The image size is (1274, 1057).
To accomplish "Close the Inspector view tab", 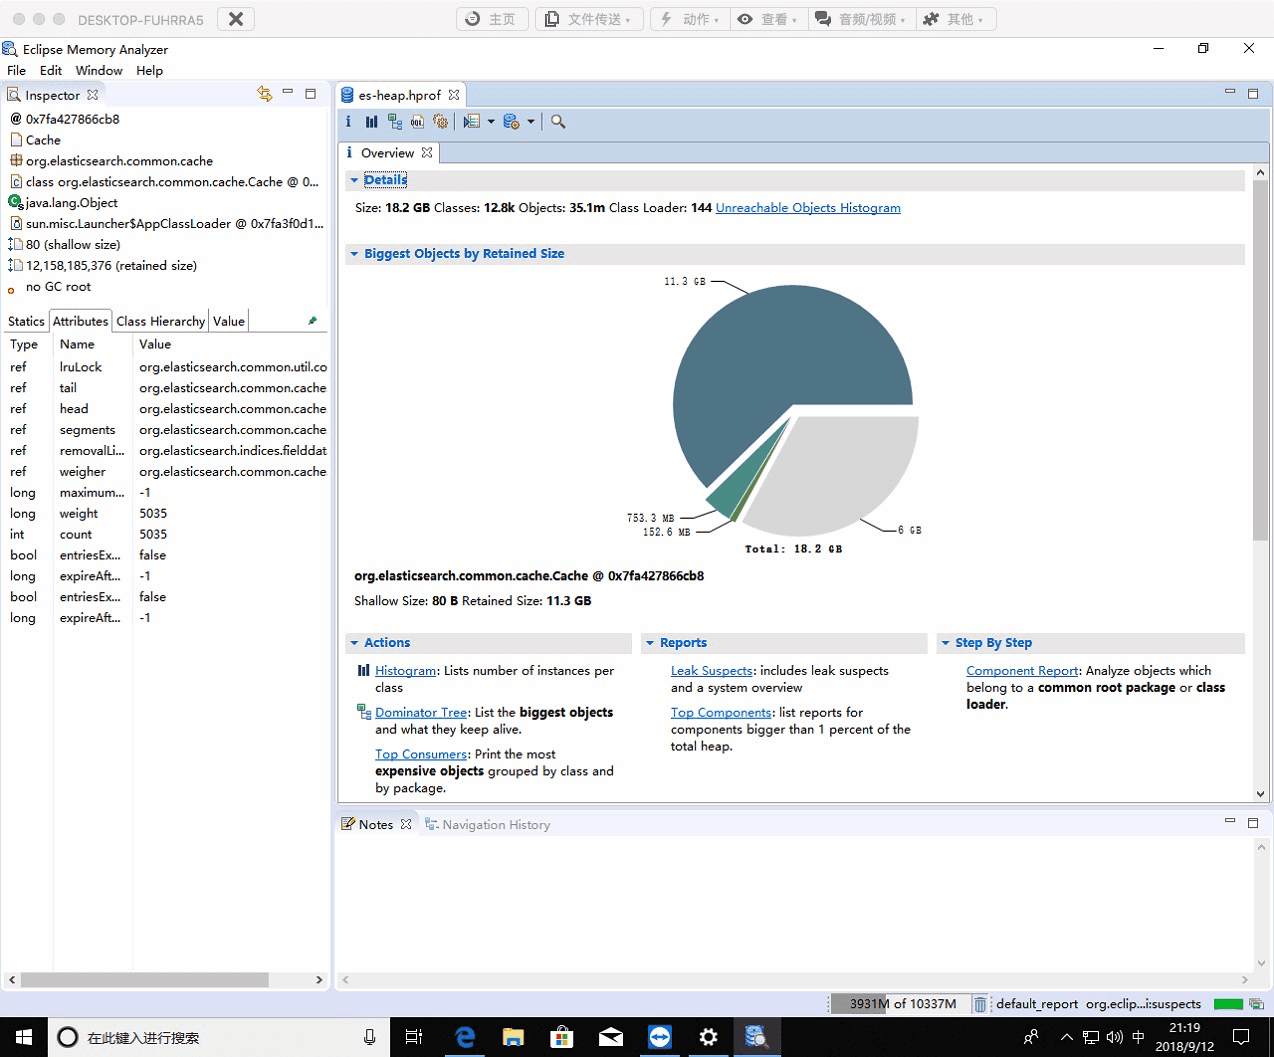I will (93, 95).
